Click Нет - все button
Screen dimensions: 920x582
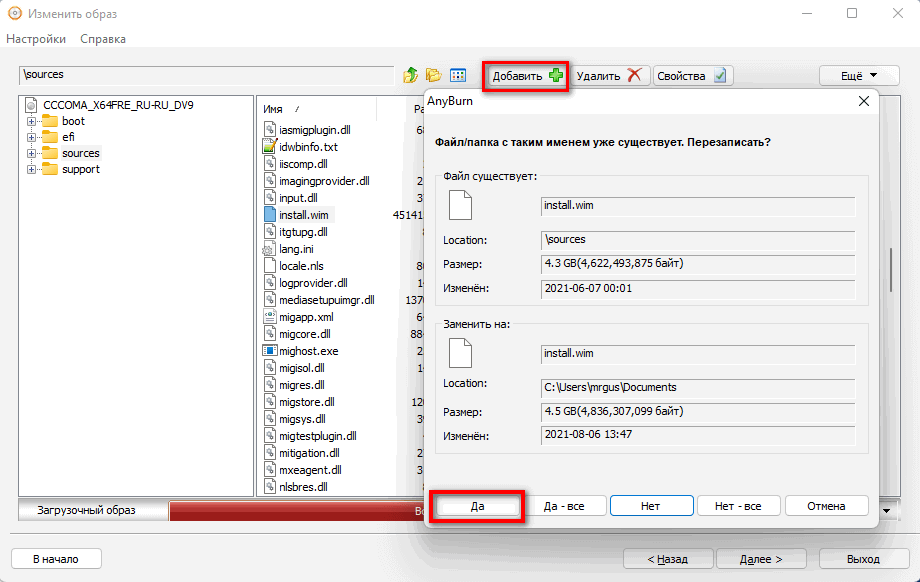[x=738, y=506]
